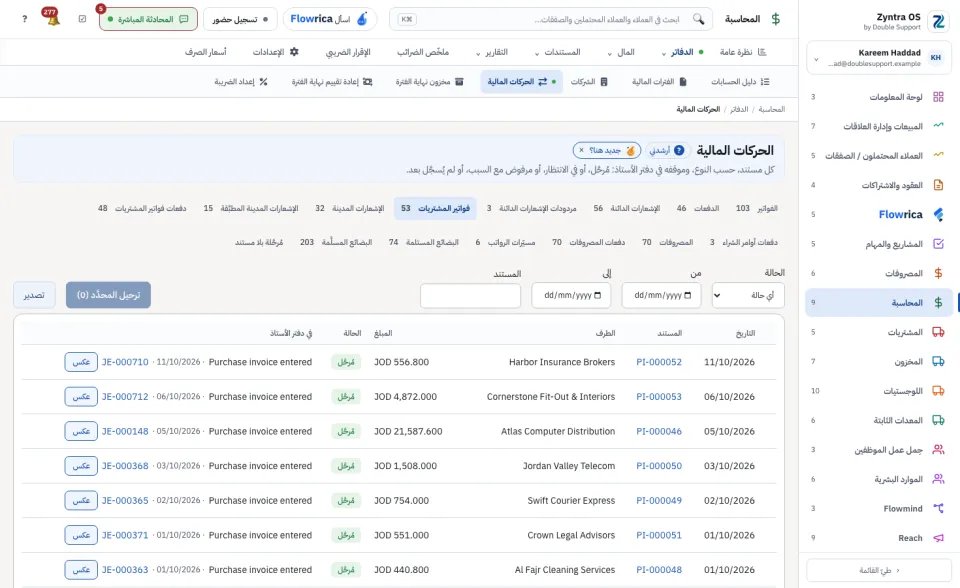Click the search magnifier icon
This screenshot has width=960, height=588.
[699, 19]
